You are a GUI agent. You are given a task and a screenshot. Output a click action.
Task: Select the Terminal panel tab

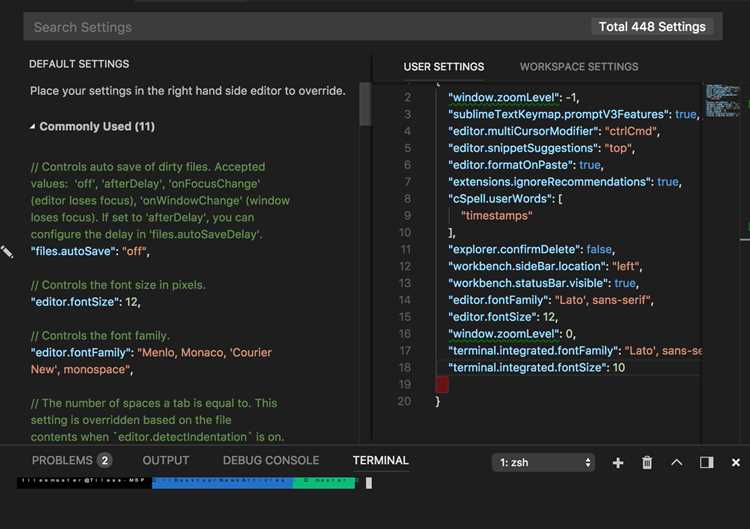[x=380, y=460]
